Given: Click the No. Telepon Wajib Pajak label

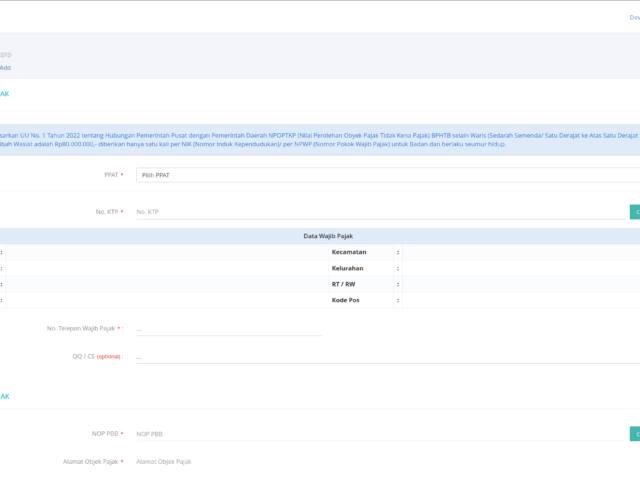Looking at the screenshot, I should pos(81,328).
